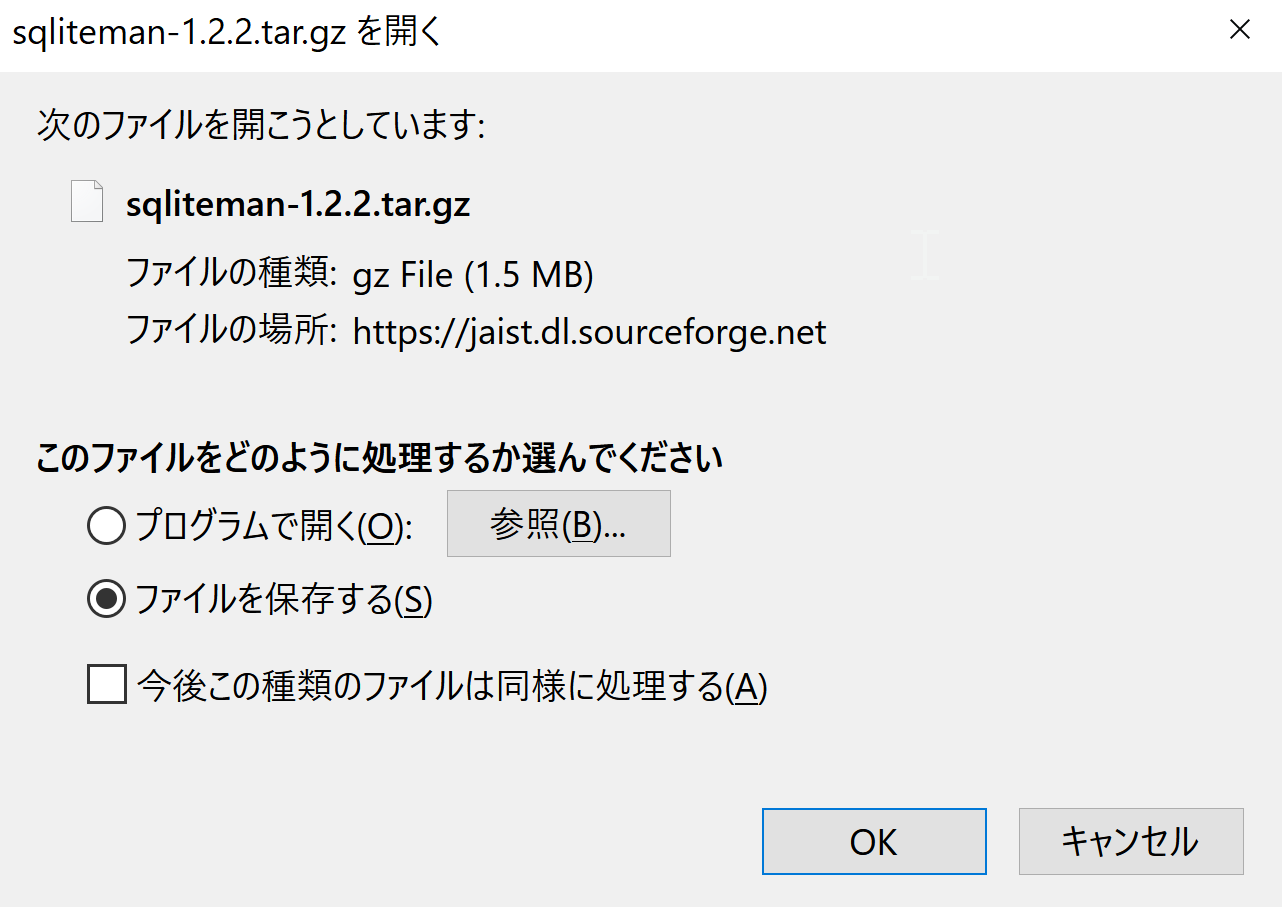Click the bold sqliteman-1.2.2.tar.gz file name
The height and width of the screenshot is (907, 1282).
[298, 205]
